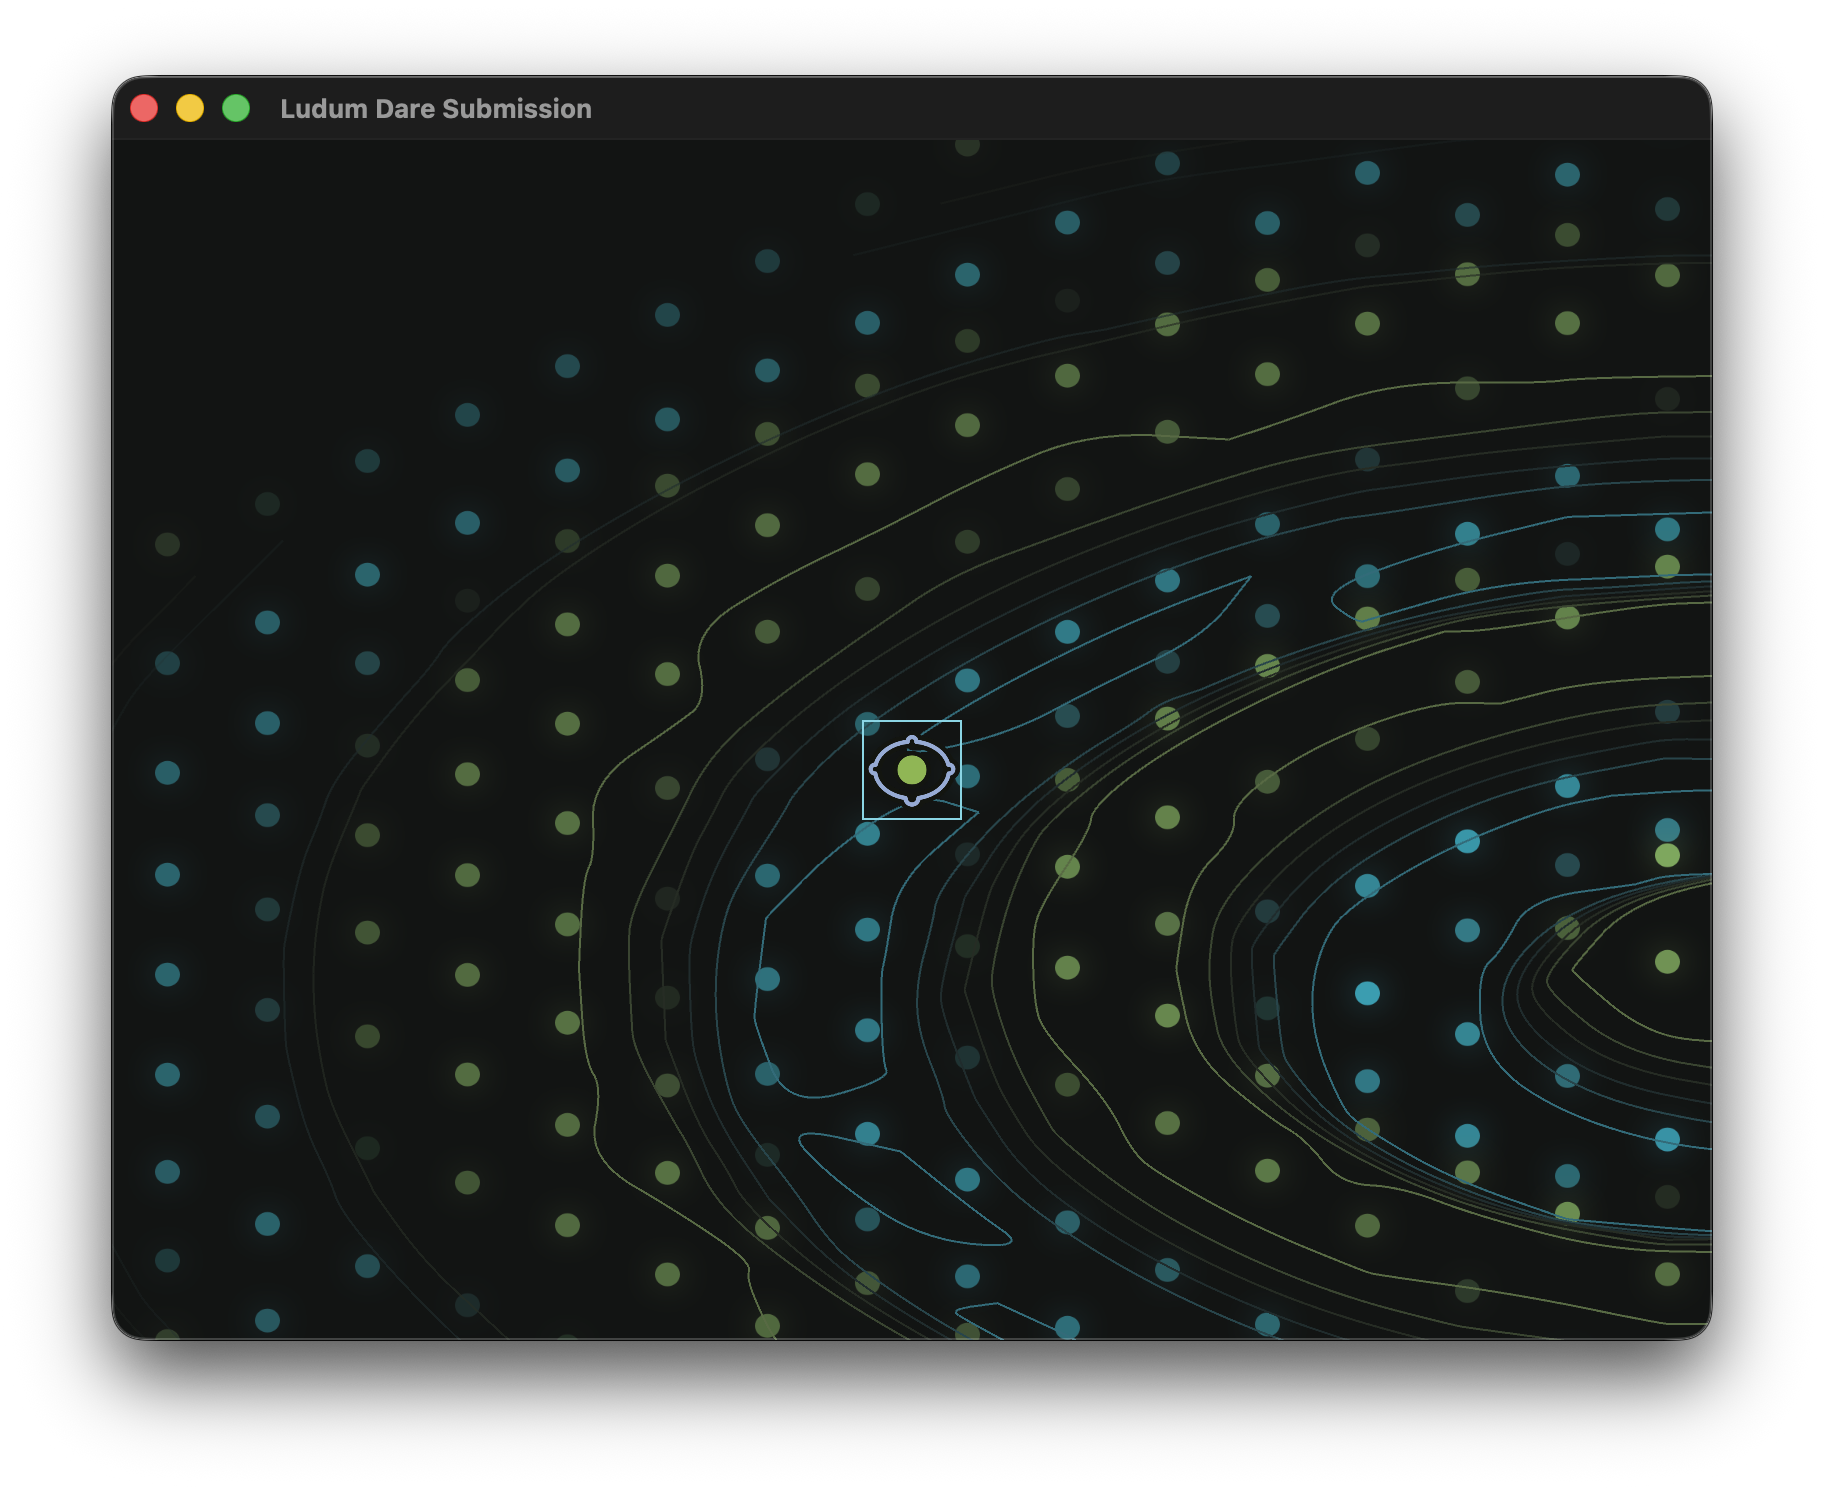Close the Ludum Dare Submission window
1824x1488 pixels.
pyautogui.click(x=144, y=108)
